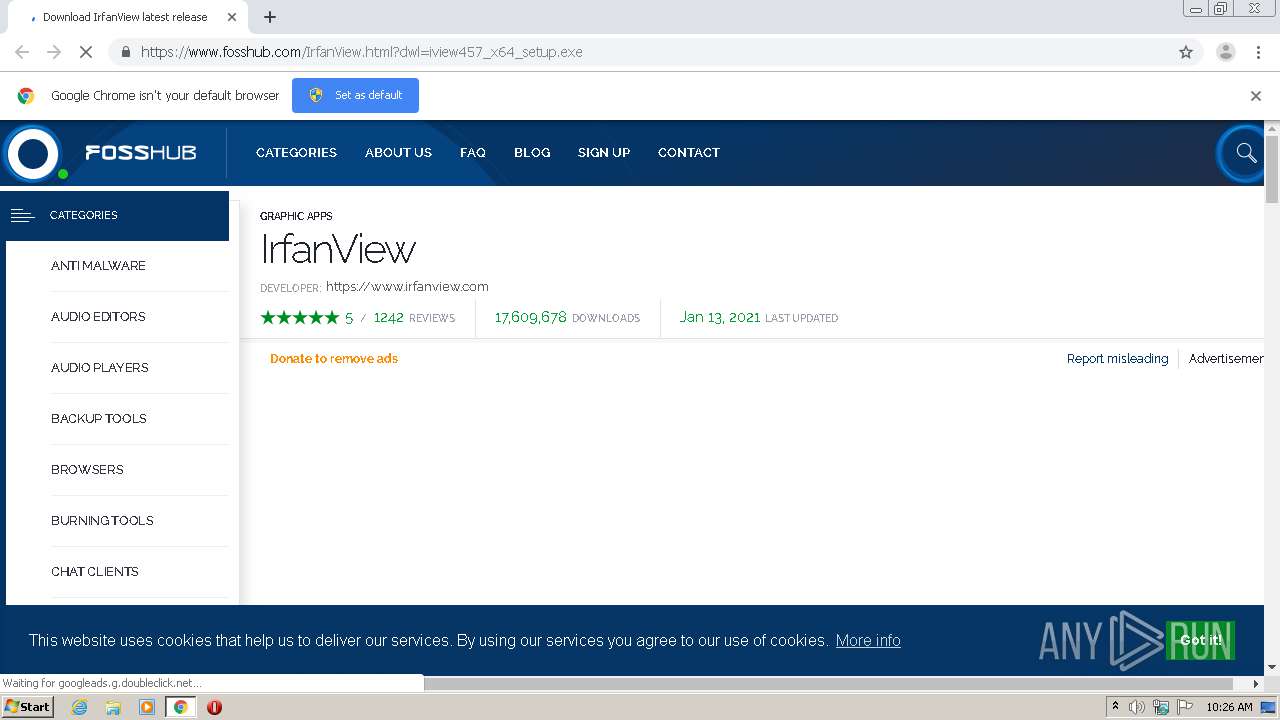Click Show desktop button at taskbar end
Viewport: 1280px width, 720px height.
1269,707
